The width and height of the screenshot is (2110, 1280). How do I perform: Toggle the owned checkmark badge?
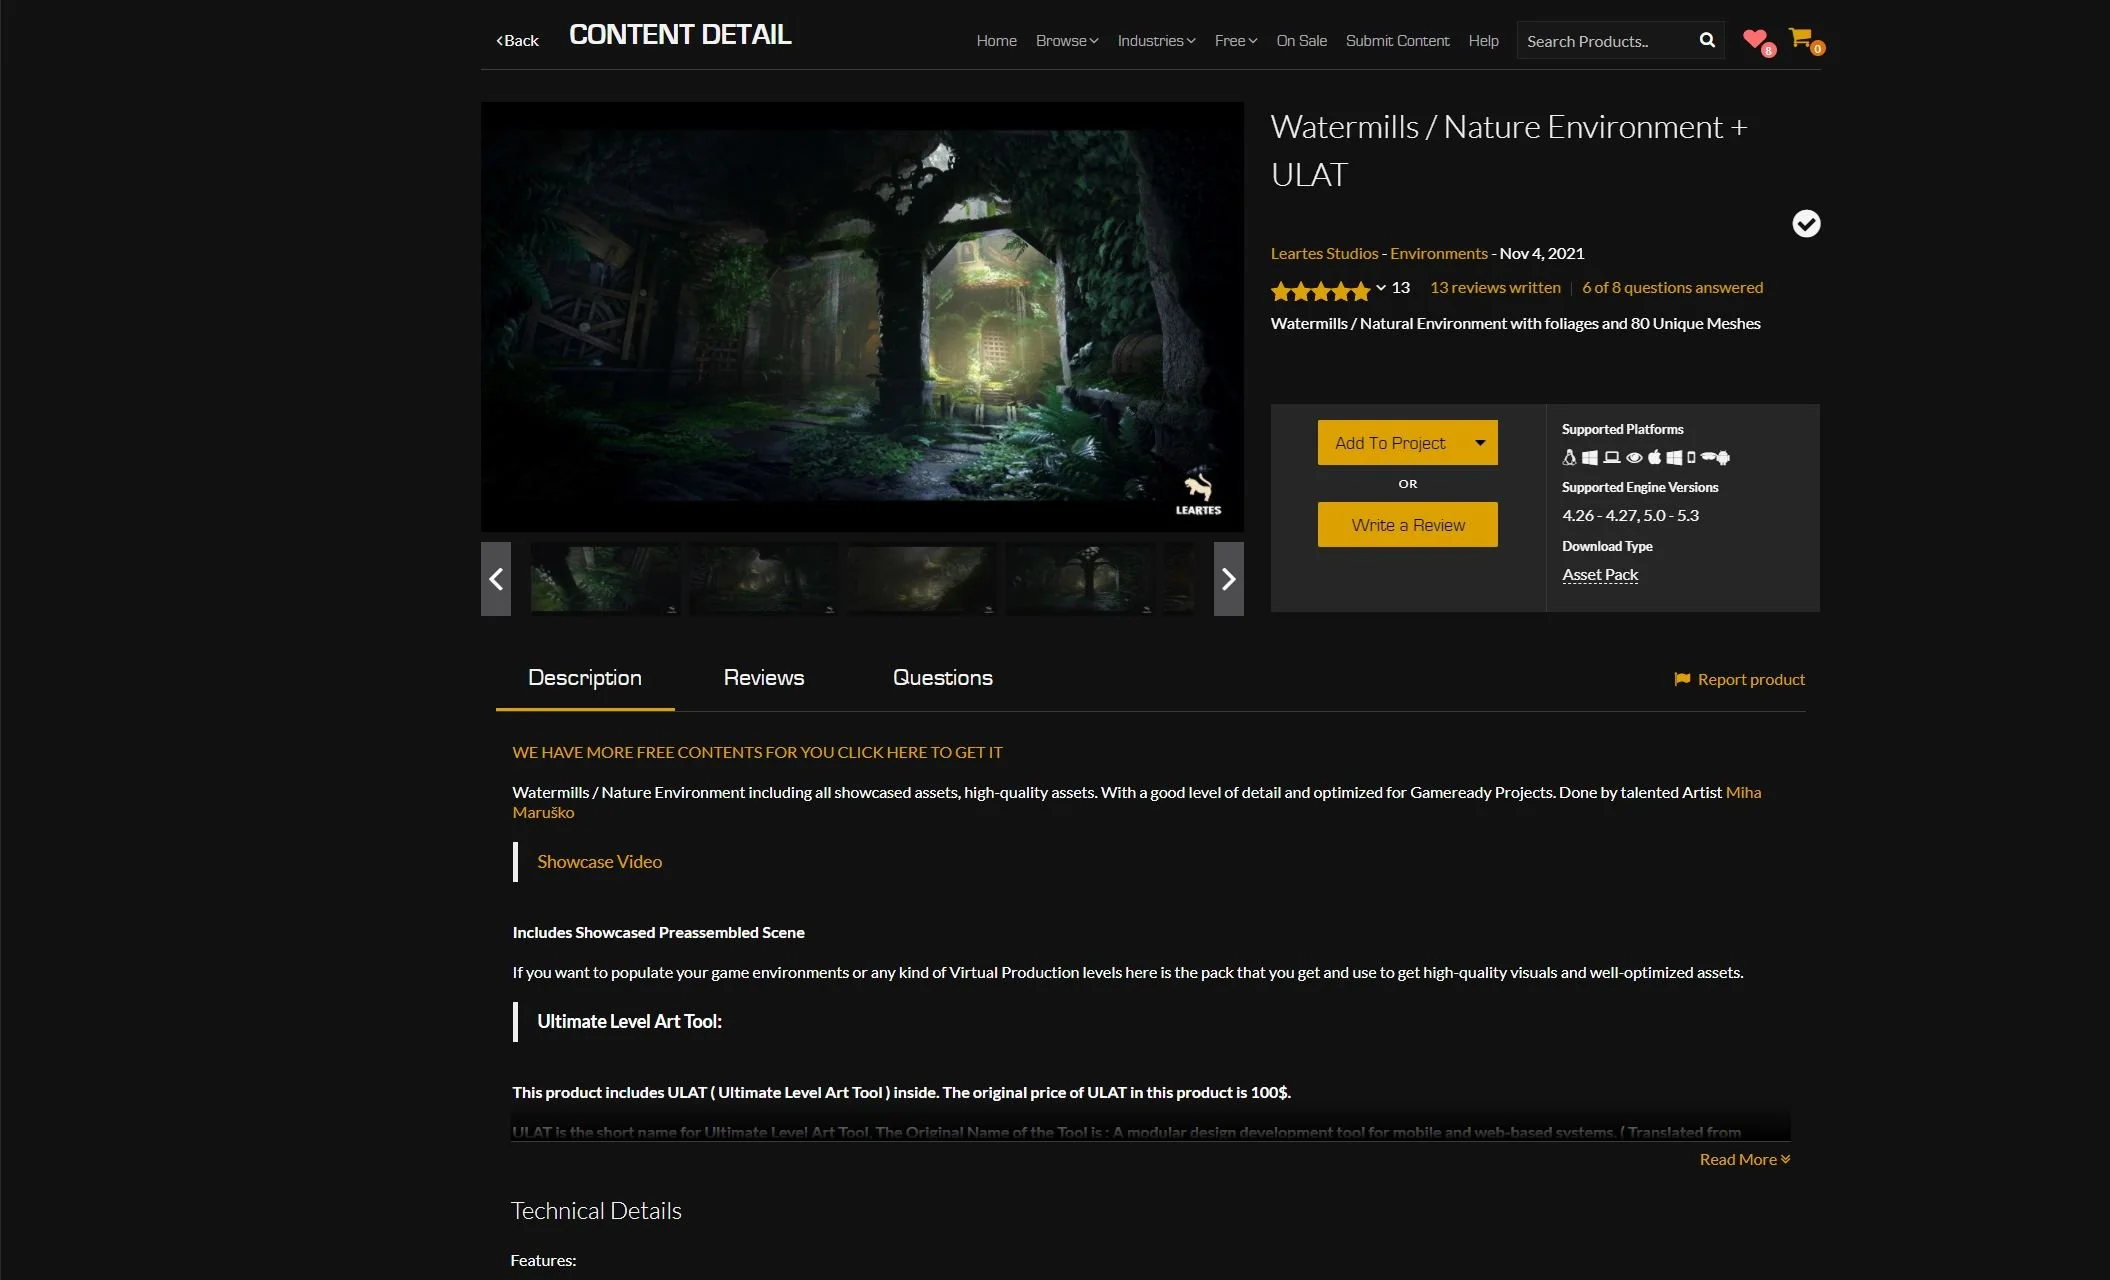coord(1806,223)
